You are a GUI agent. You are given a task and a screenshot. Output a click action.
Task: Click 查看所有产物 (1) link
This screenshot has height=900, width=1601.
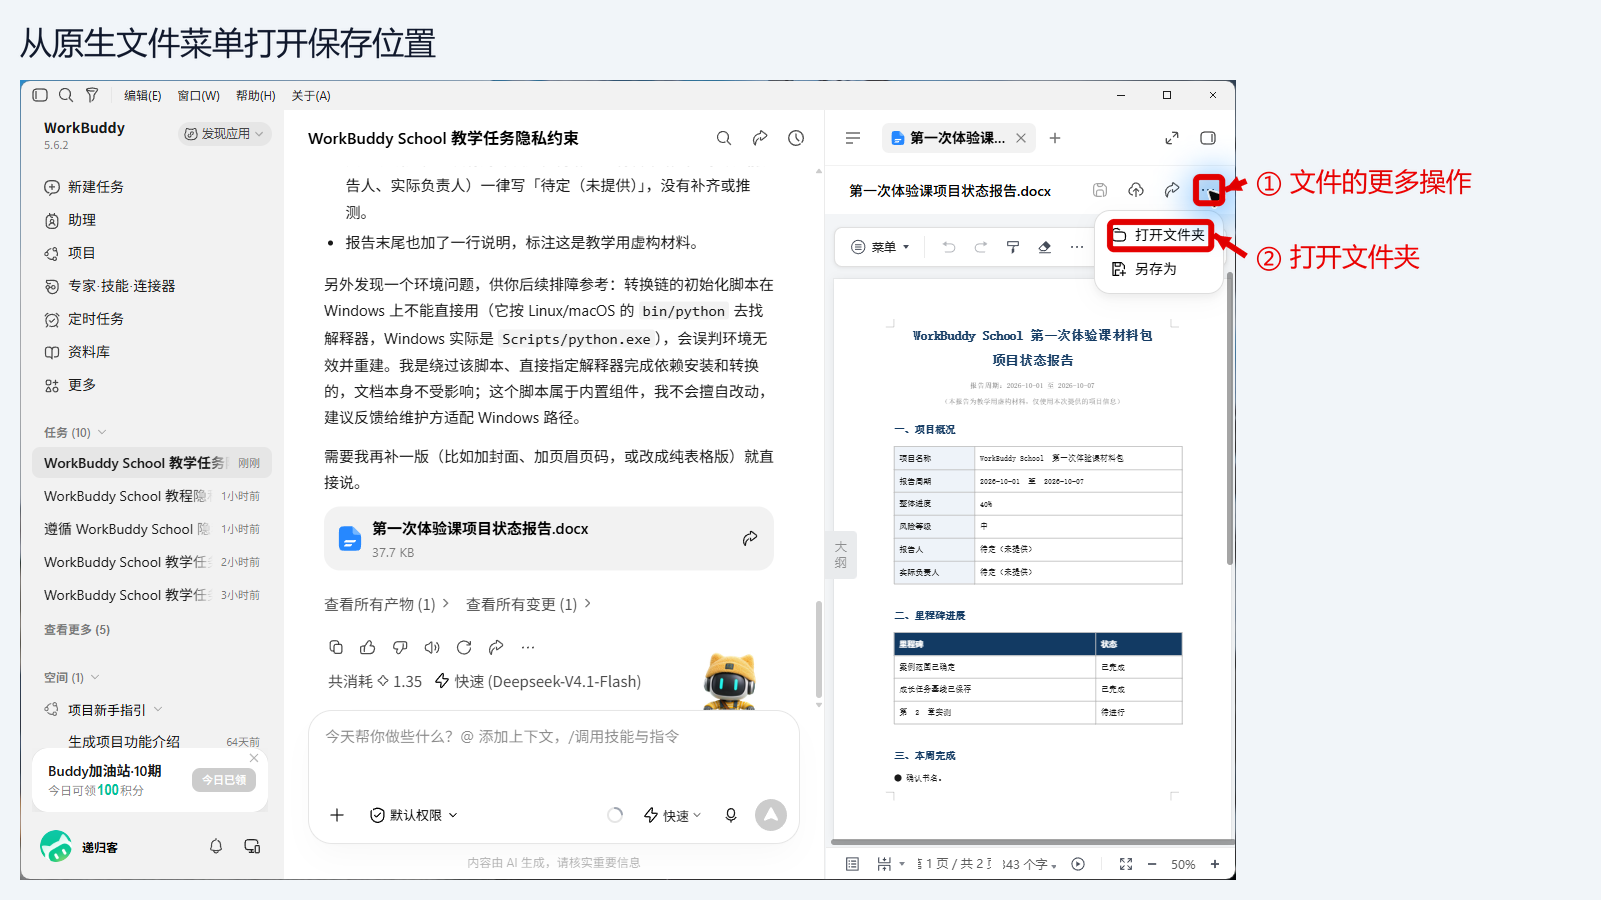coord(386,604)
